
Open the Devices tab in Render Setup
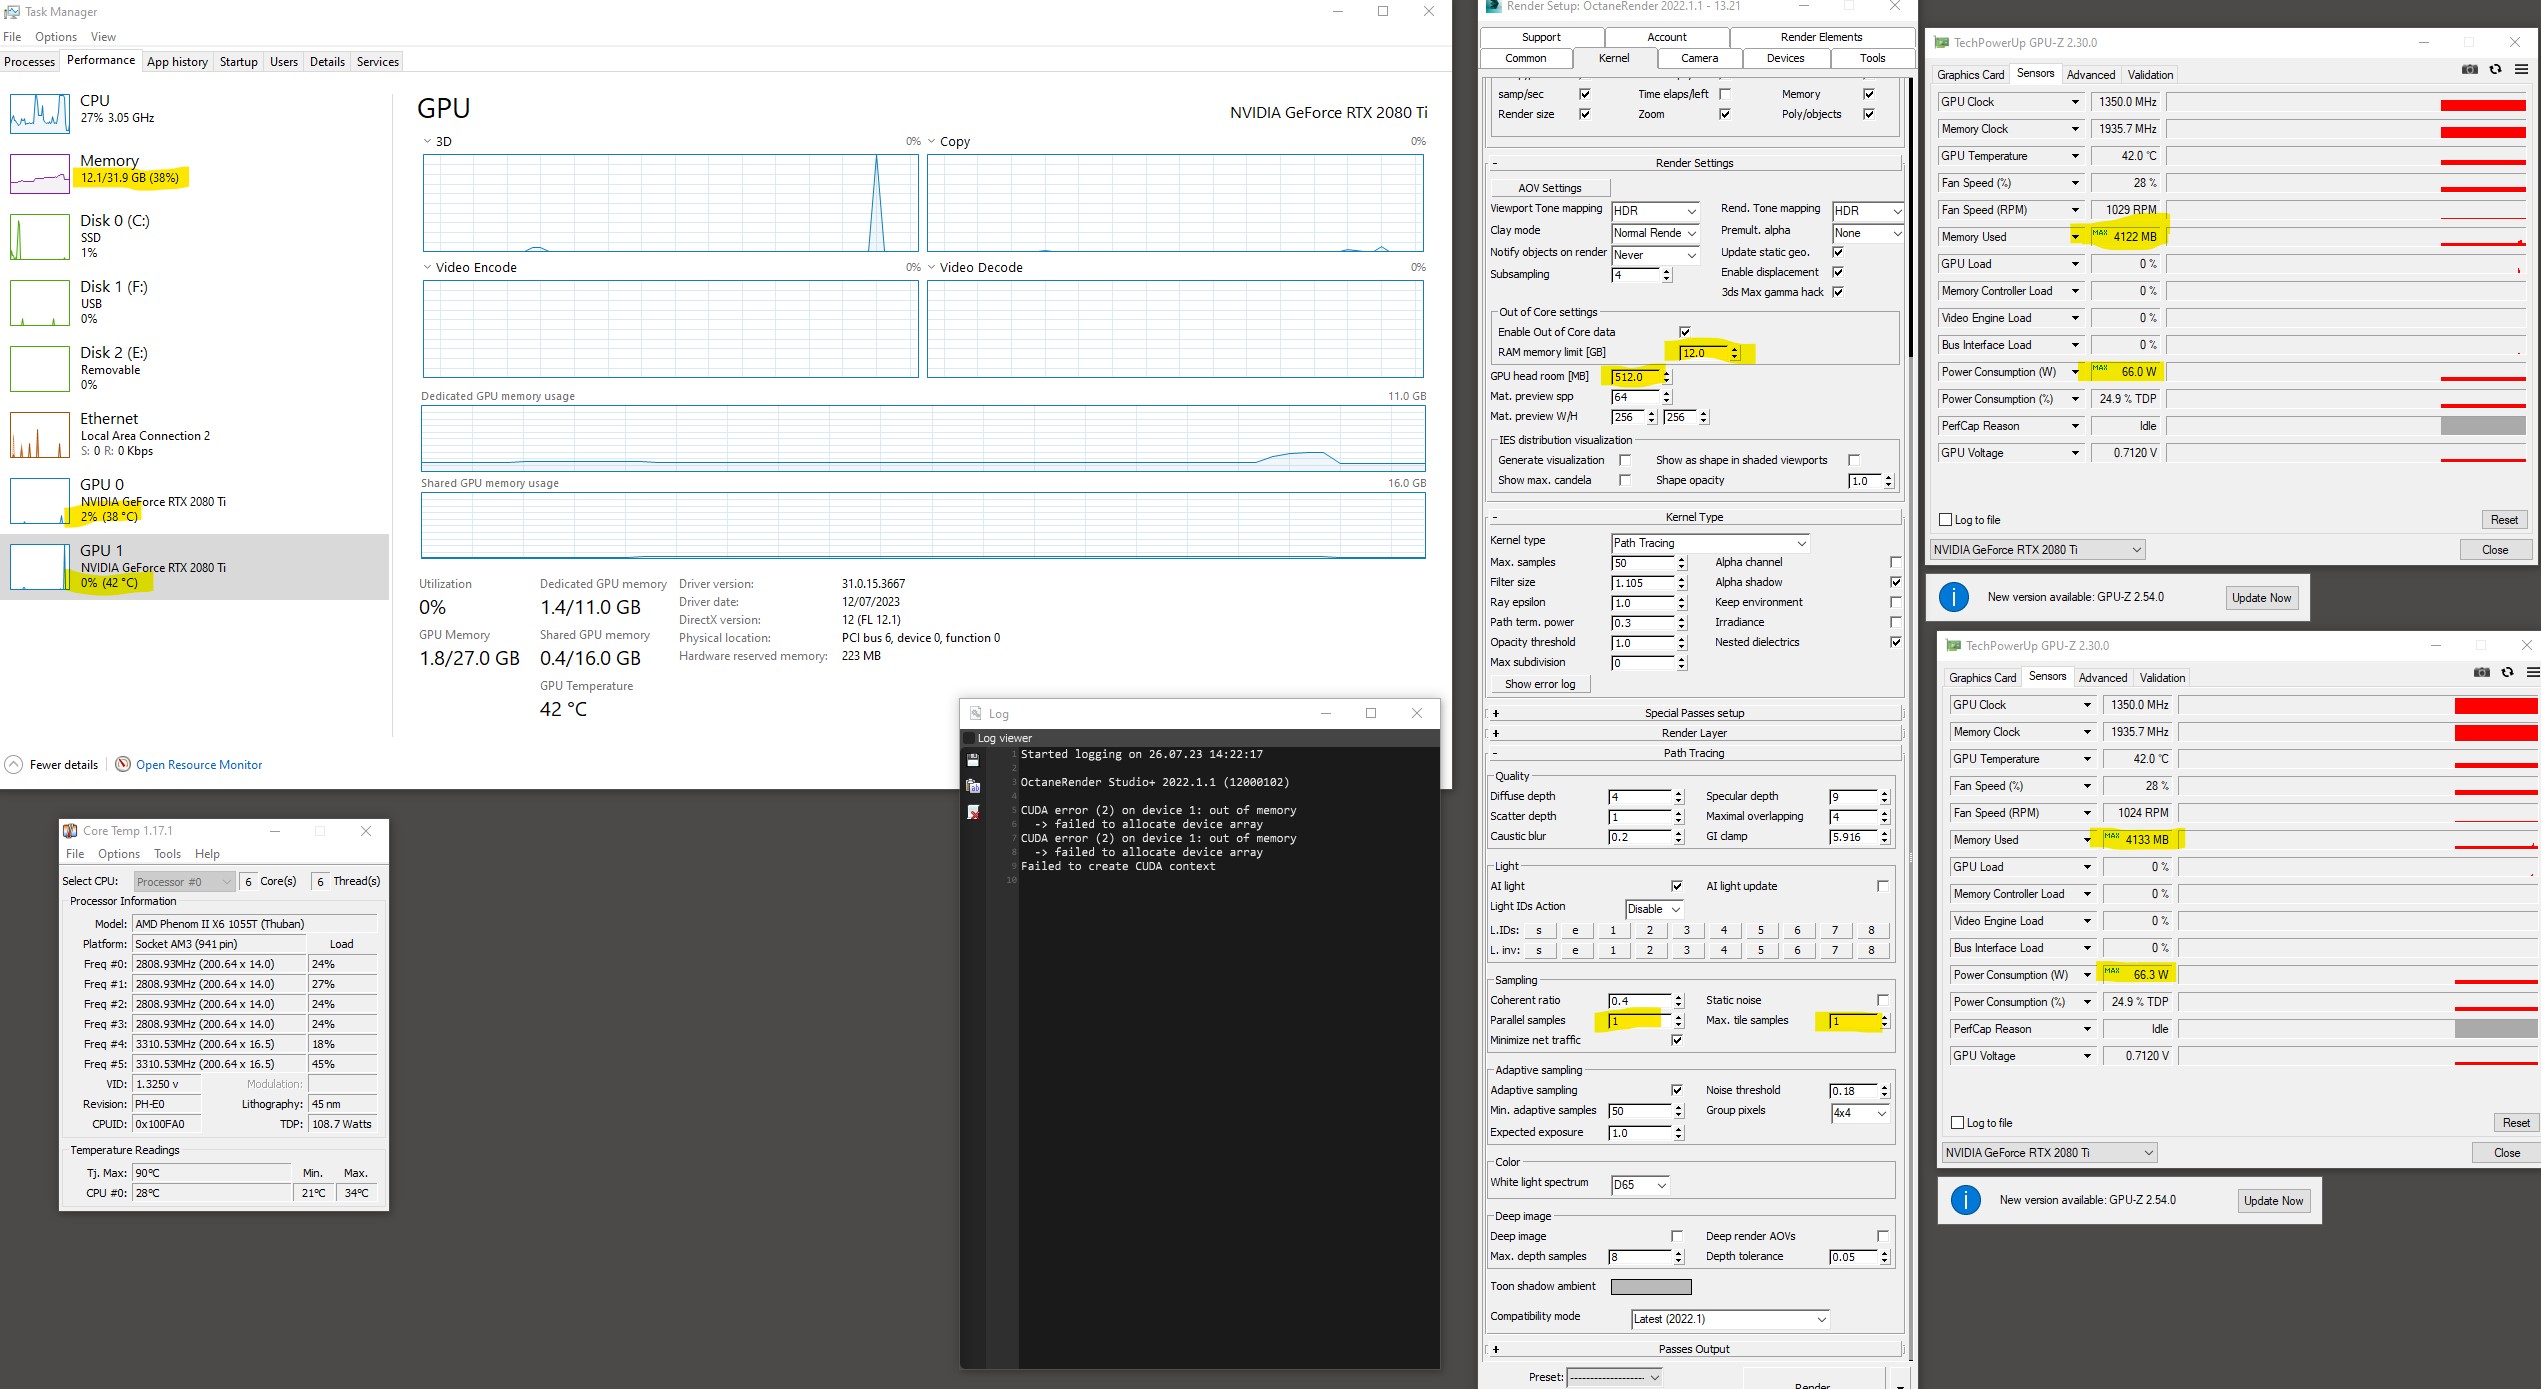click(1785, 58)
